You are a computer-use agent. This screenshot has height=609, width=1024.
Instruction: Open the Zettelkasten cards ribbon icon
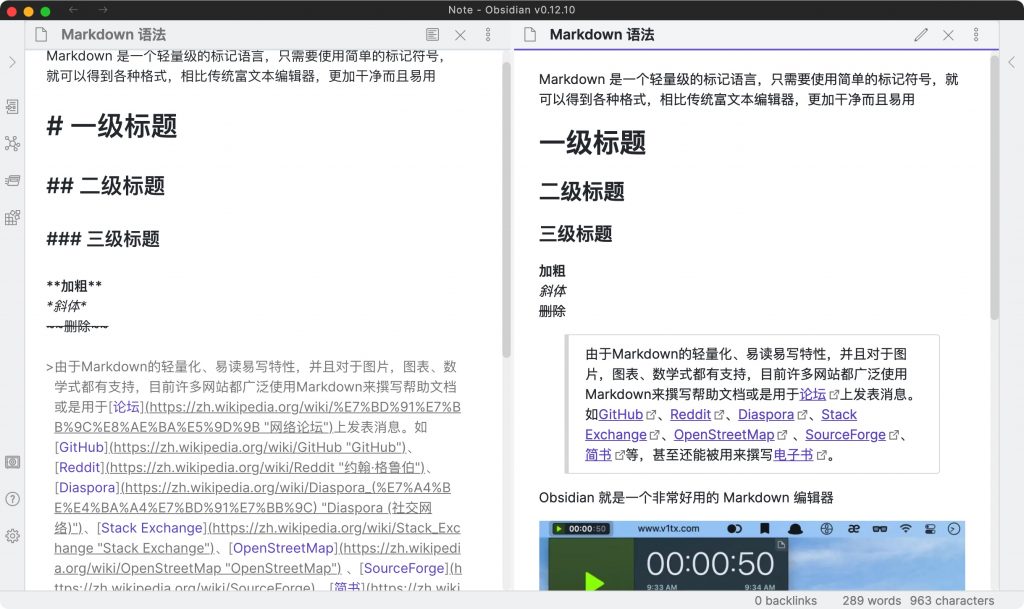(12, 180)
